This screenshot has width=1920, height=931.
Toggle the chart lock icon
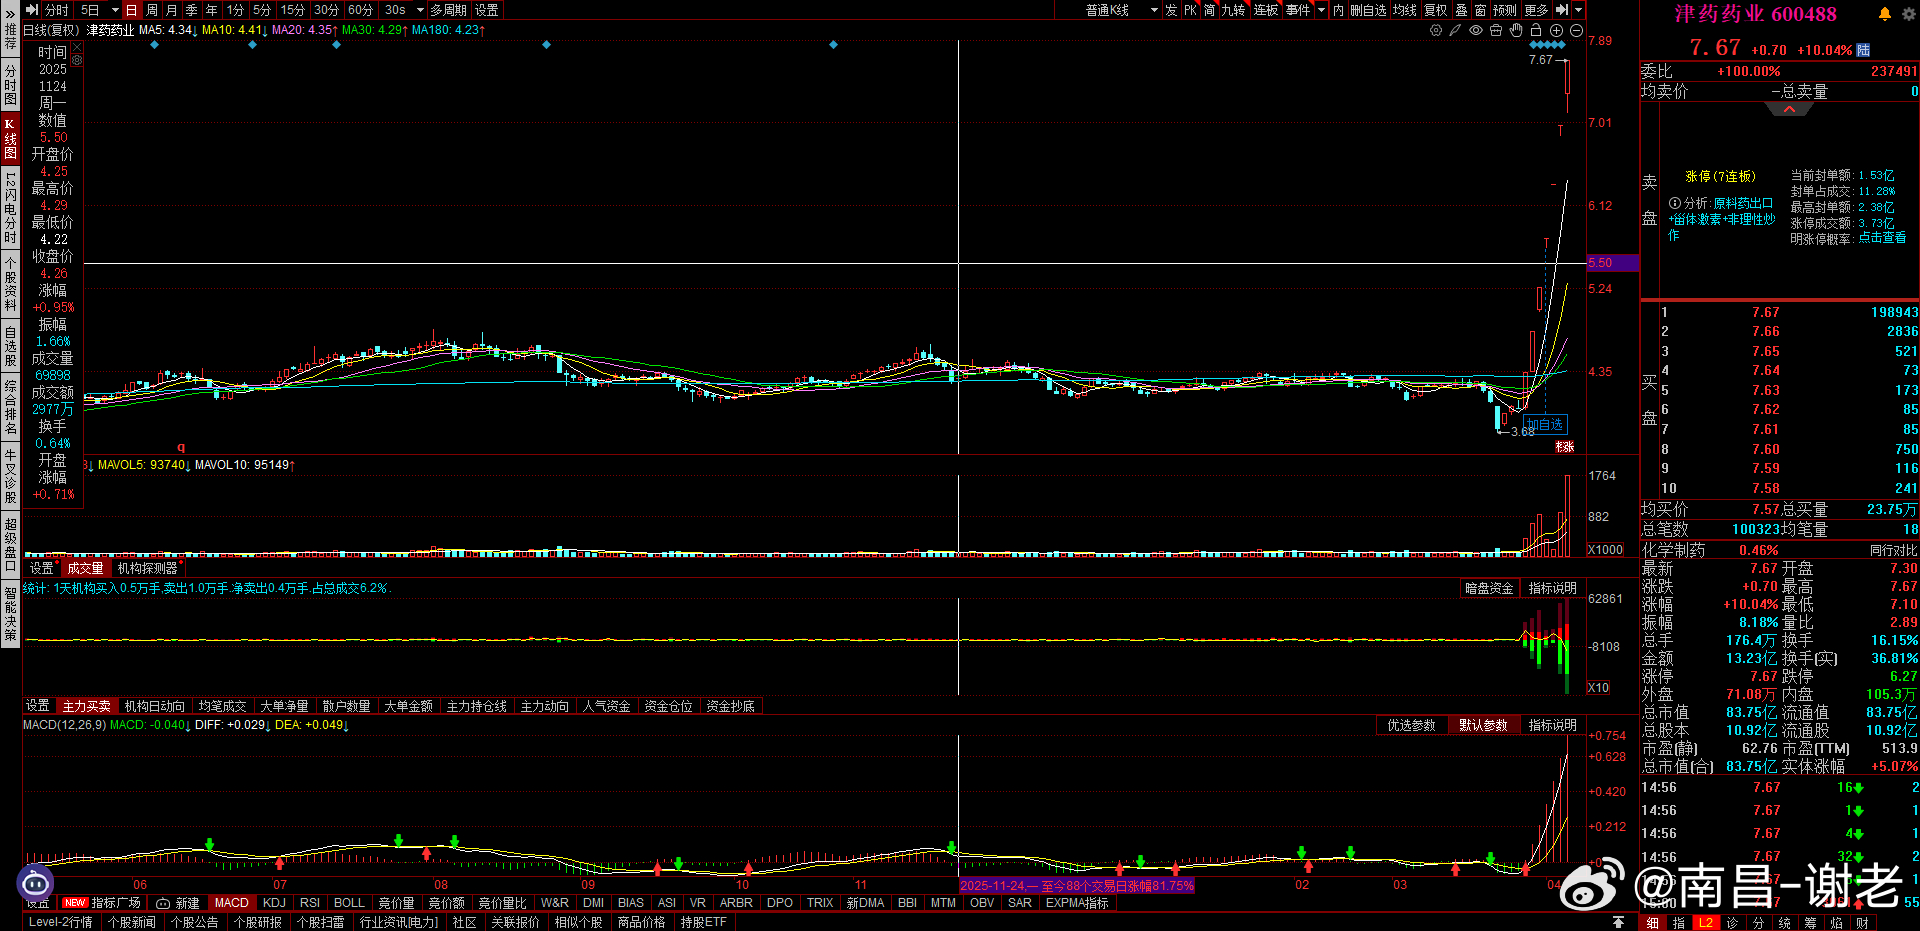1536,31
